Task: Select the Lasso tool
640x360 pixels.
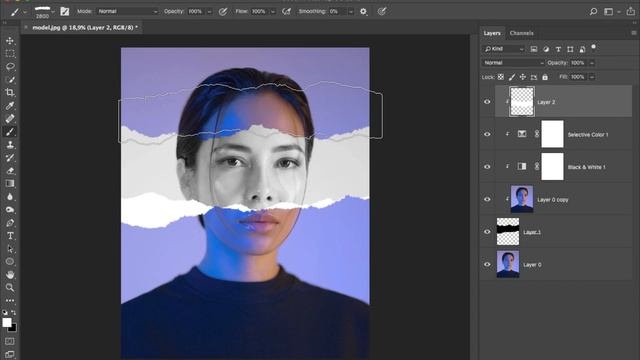Action: coord(10,67)
